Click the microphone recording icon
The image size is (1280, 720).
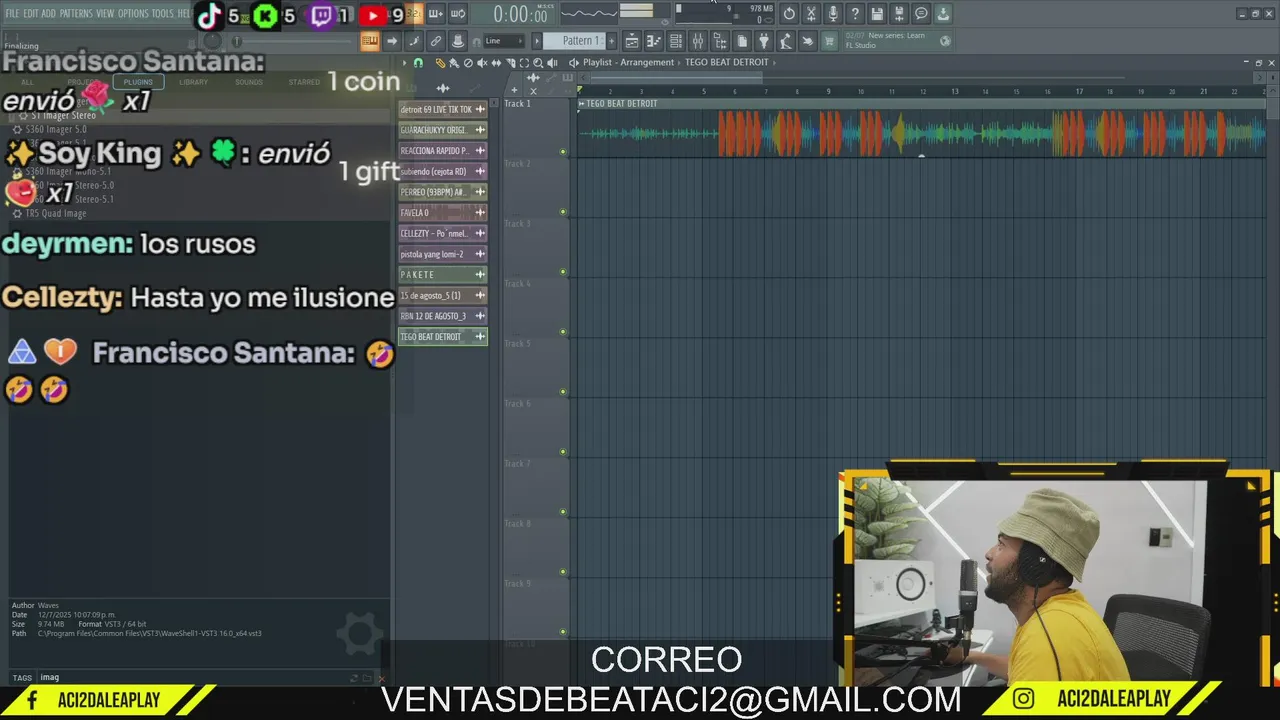click(833, 14)
